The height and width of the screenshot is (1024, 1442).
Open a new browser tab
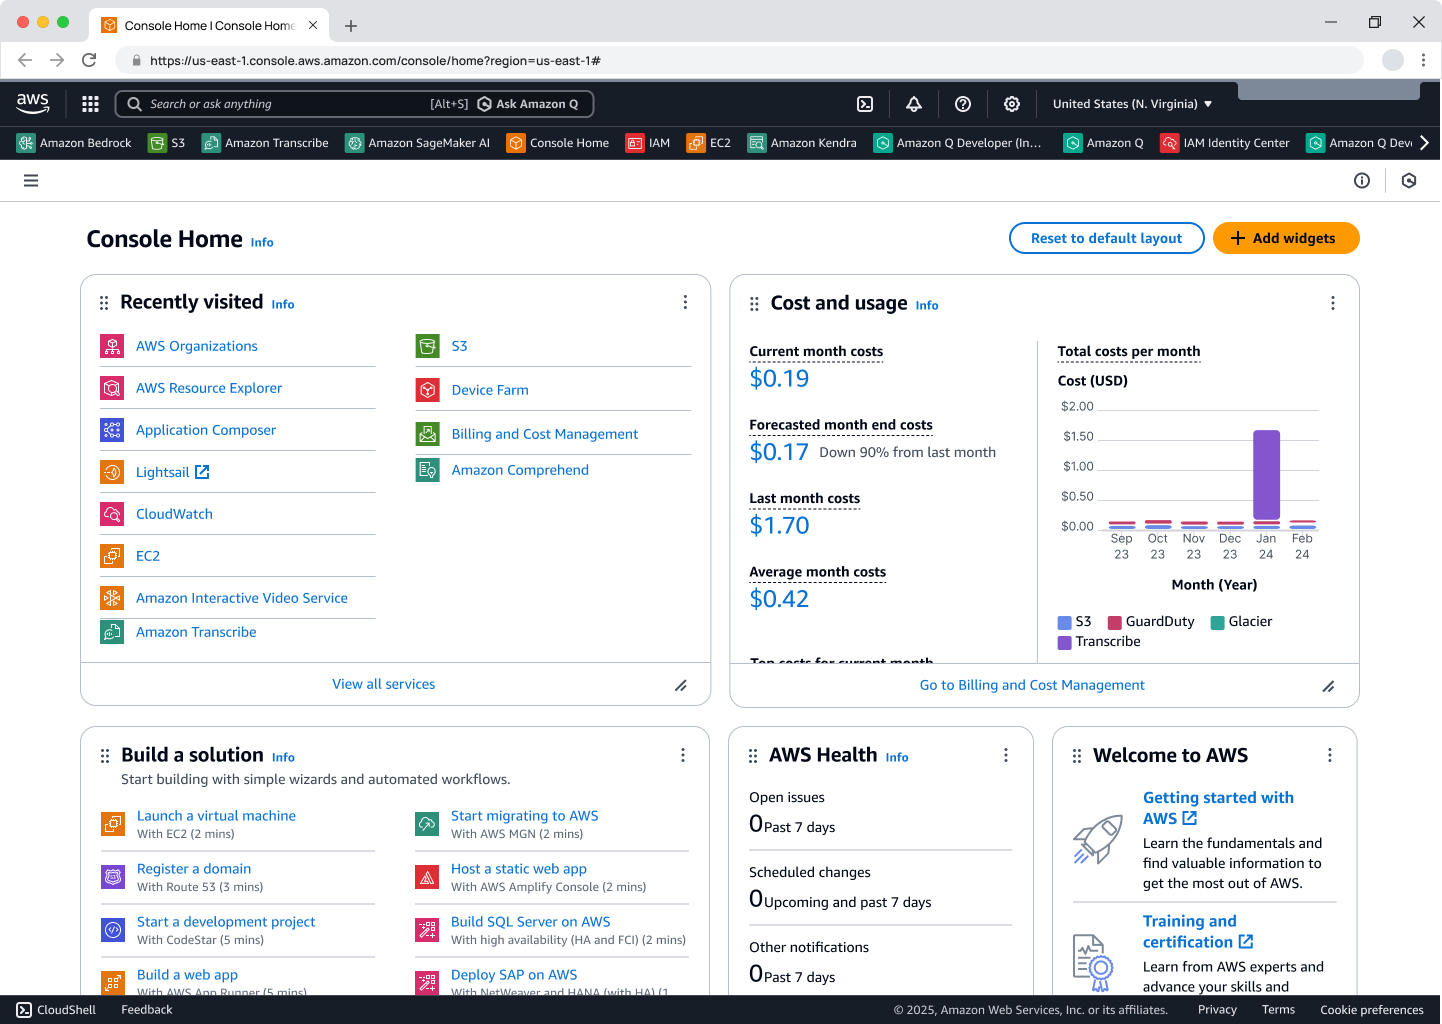[351, 26]
